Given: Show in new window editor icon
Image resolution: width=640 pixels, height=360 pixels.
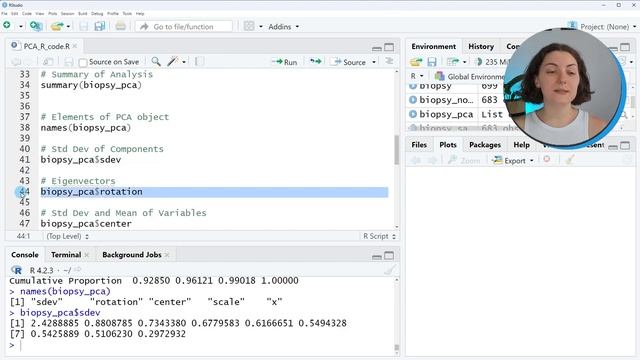Looking at the screenshot, I should [x=48, y=62].
